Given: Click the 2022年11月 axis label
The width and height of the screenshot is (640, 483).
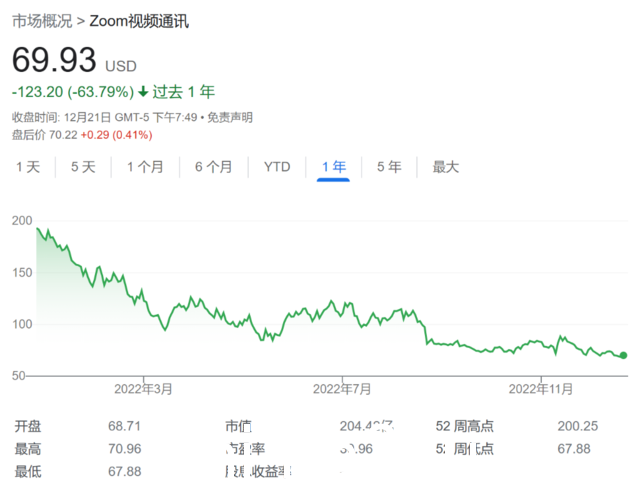Looking at the screenshot, I should (x=540, y=389).
